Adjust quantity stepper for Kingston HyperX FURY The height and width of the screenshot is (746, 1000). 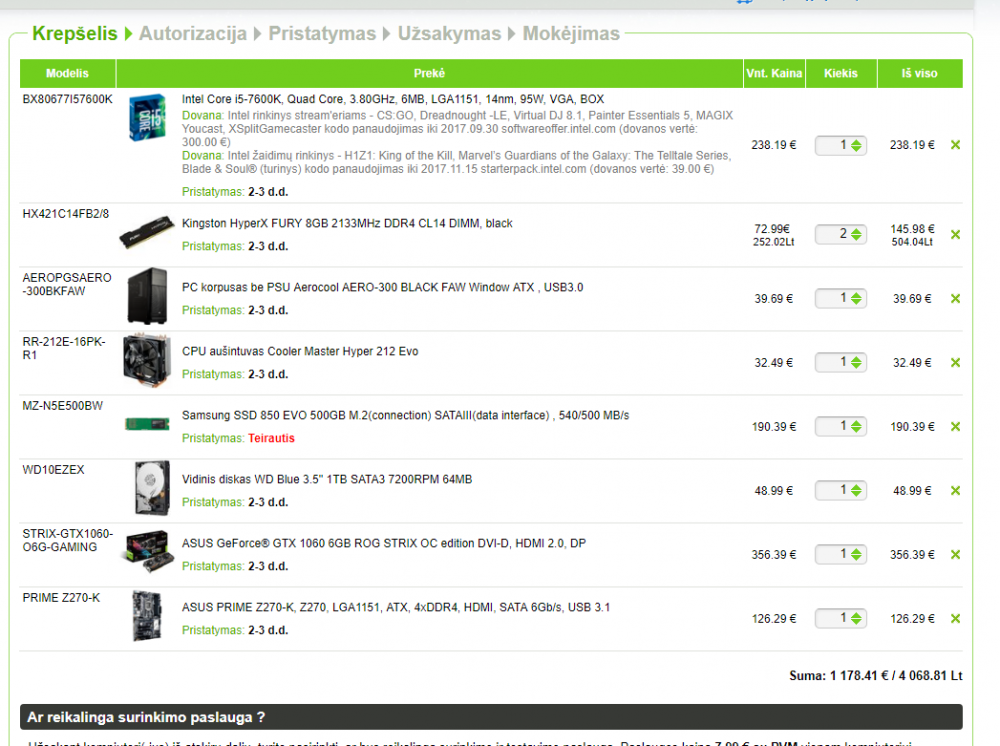click(x=856, y=235)
